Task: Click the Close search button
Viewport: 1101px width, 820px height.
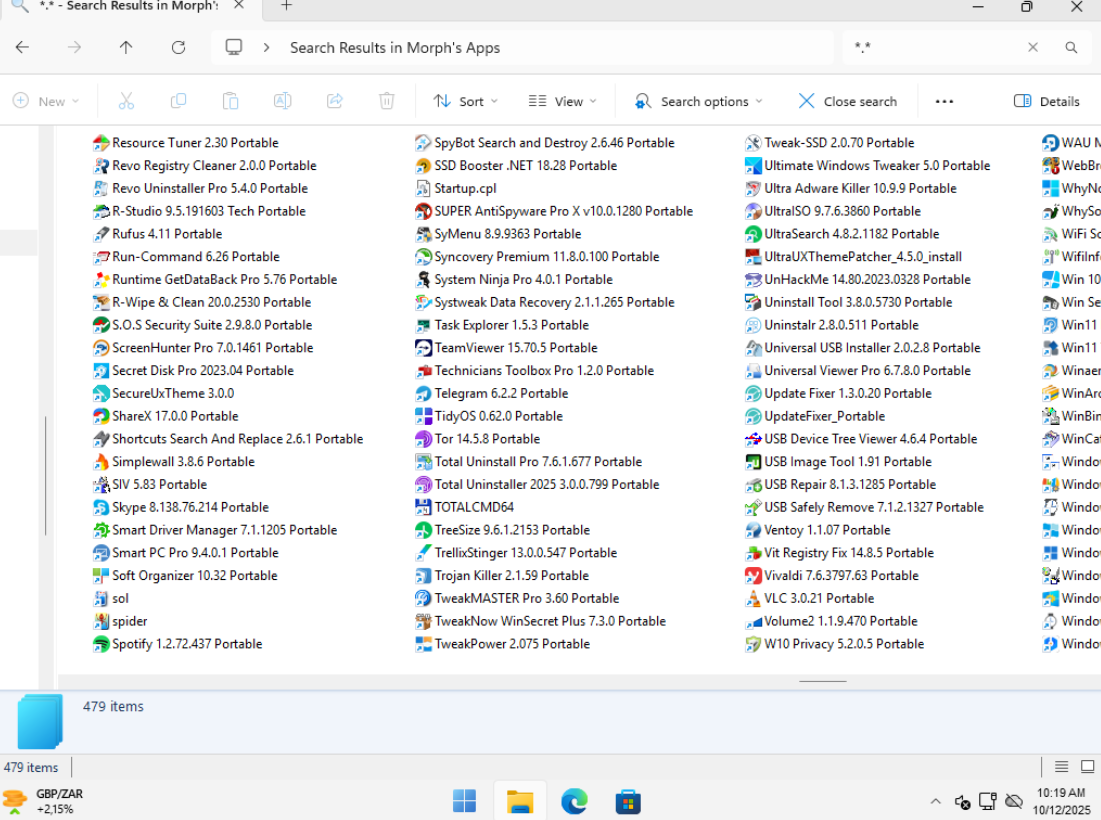Action: click(x=847, y=101)
